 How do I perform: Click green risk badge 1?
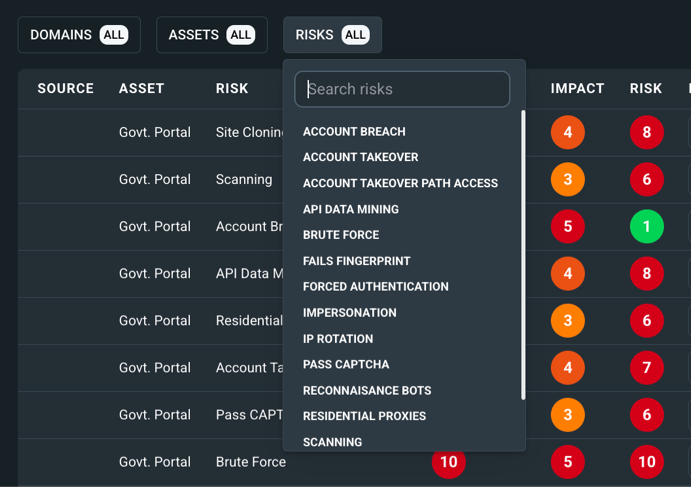coord(646,226)
